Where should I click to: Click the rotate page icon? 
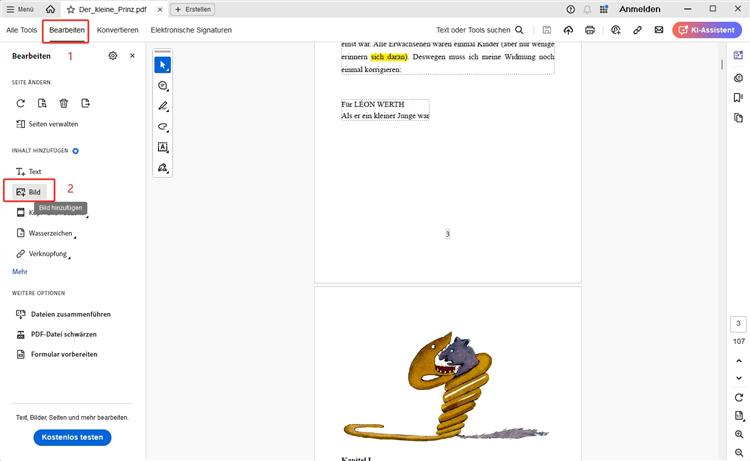click(20, 103)
